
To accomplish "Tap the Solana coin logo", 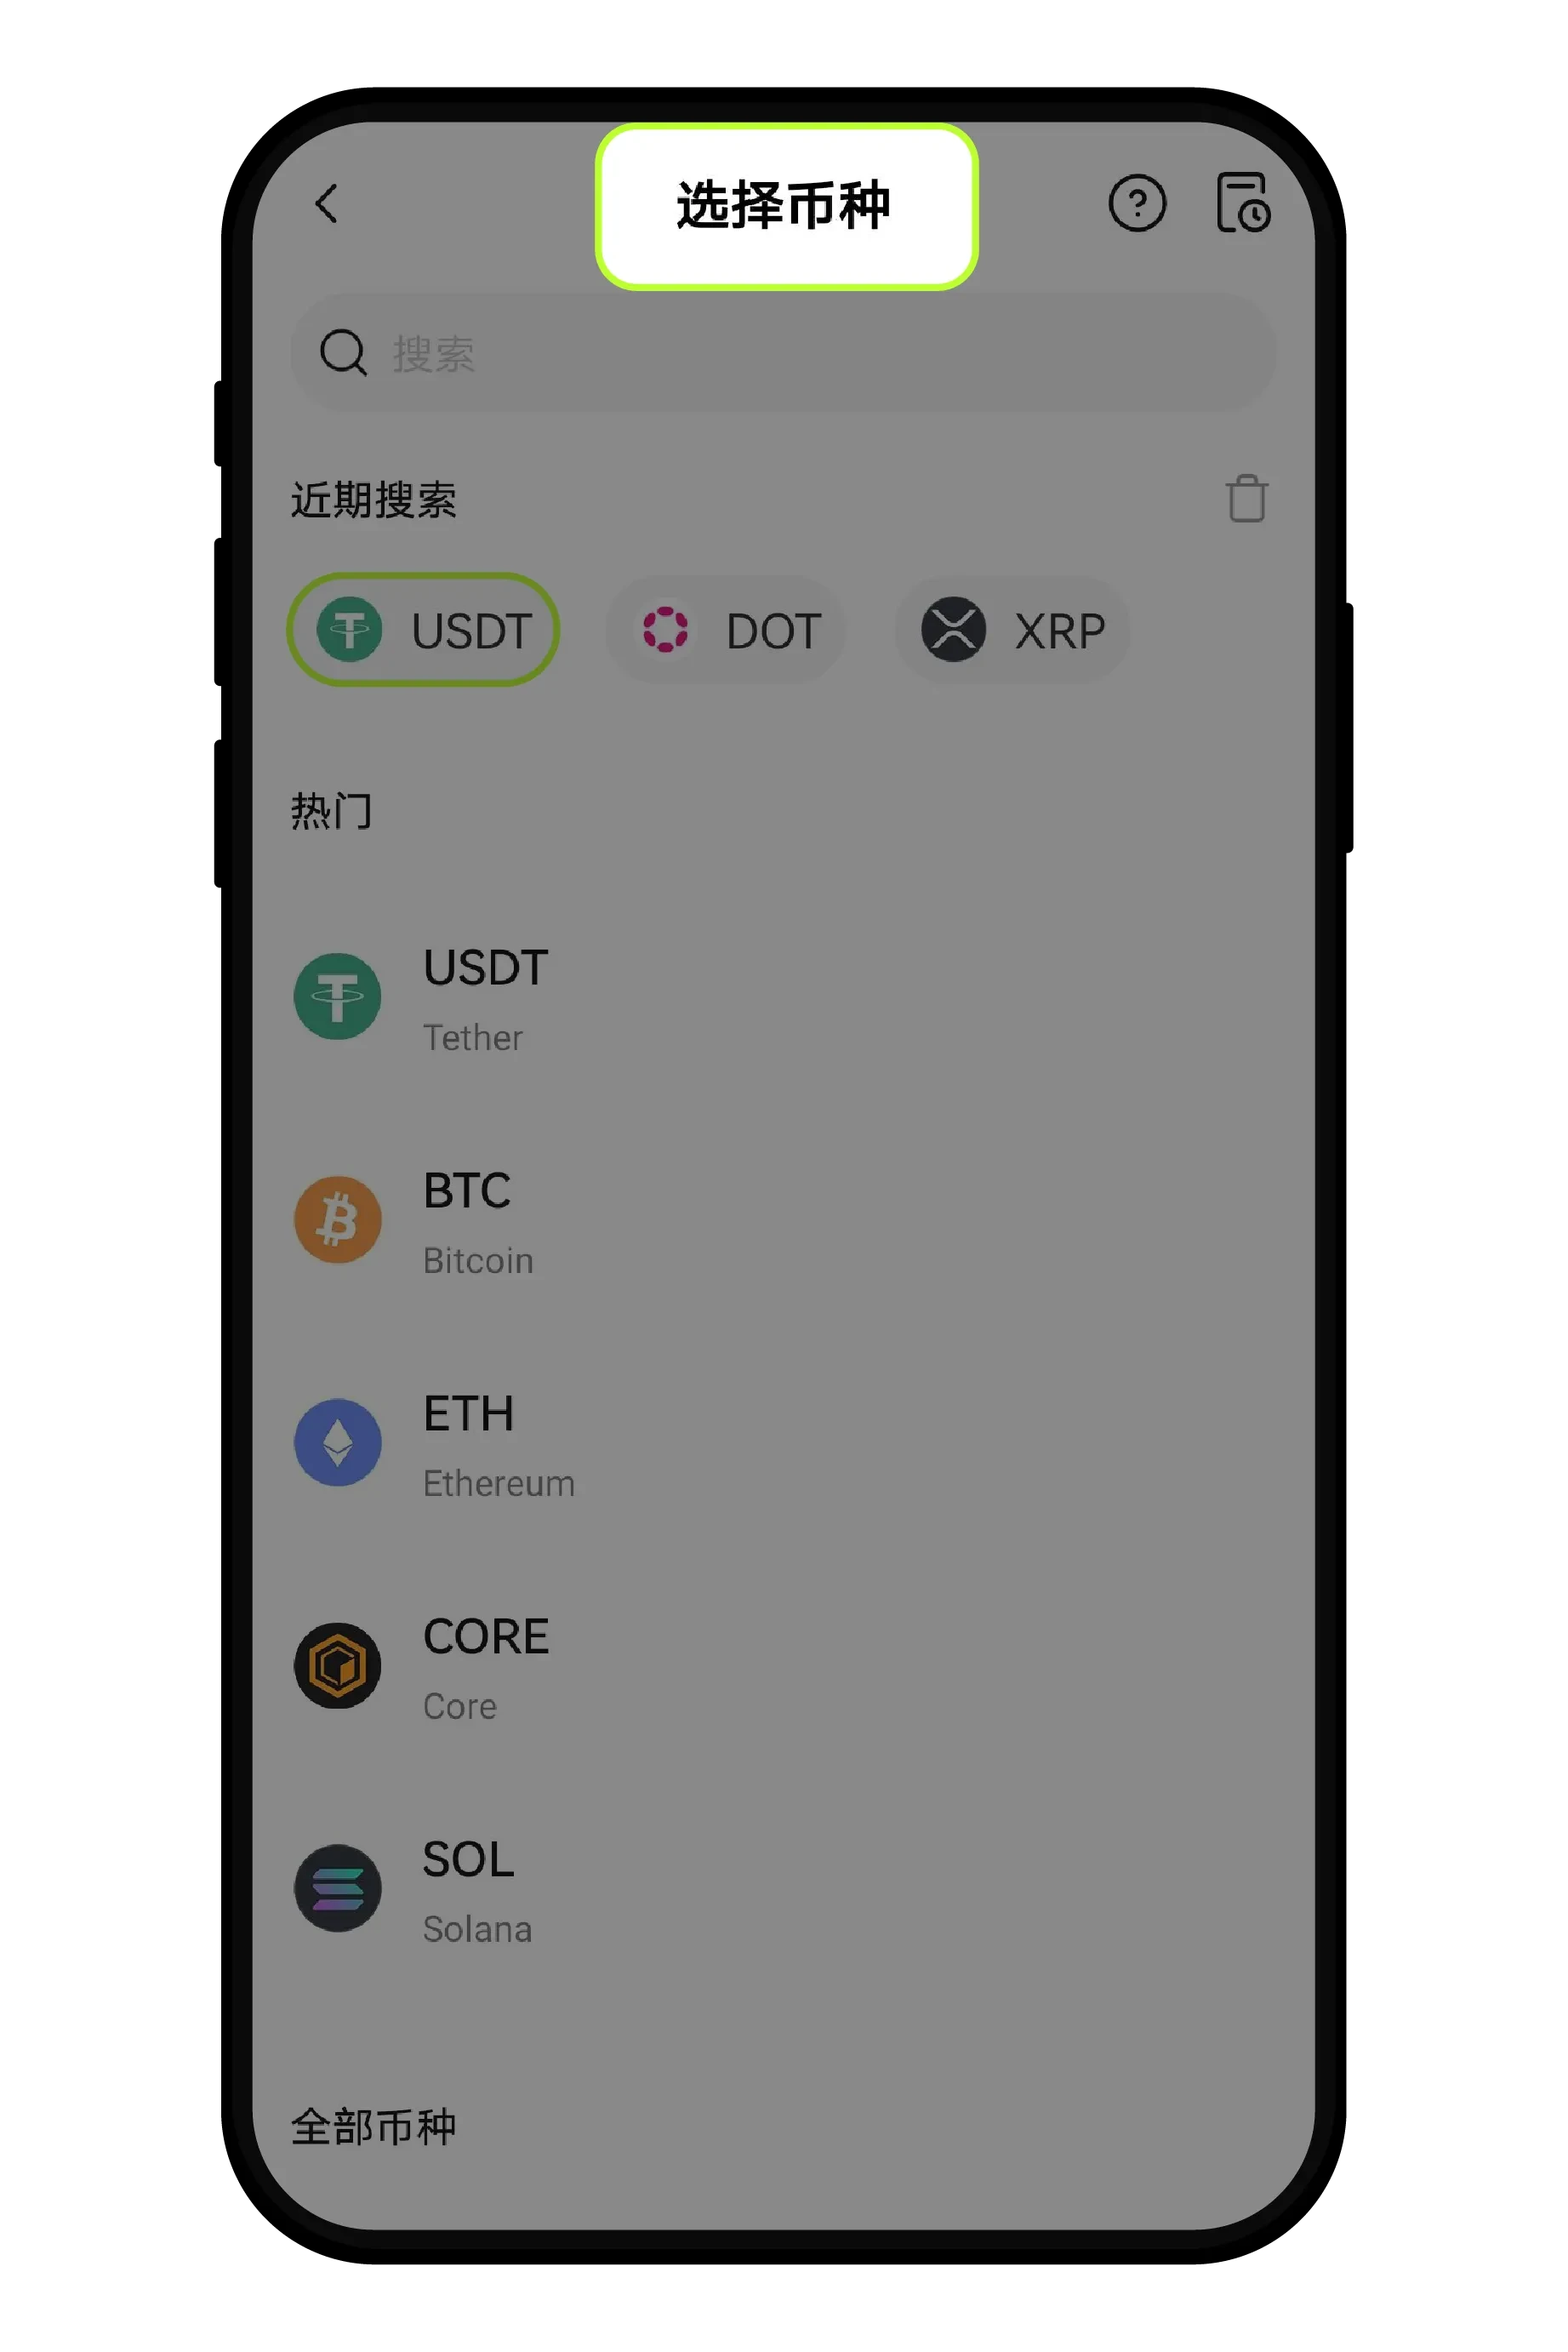I will (x=337, y=1888).
